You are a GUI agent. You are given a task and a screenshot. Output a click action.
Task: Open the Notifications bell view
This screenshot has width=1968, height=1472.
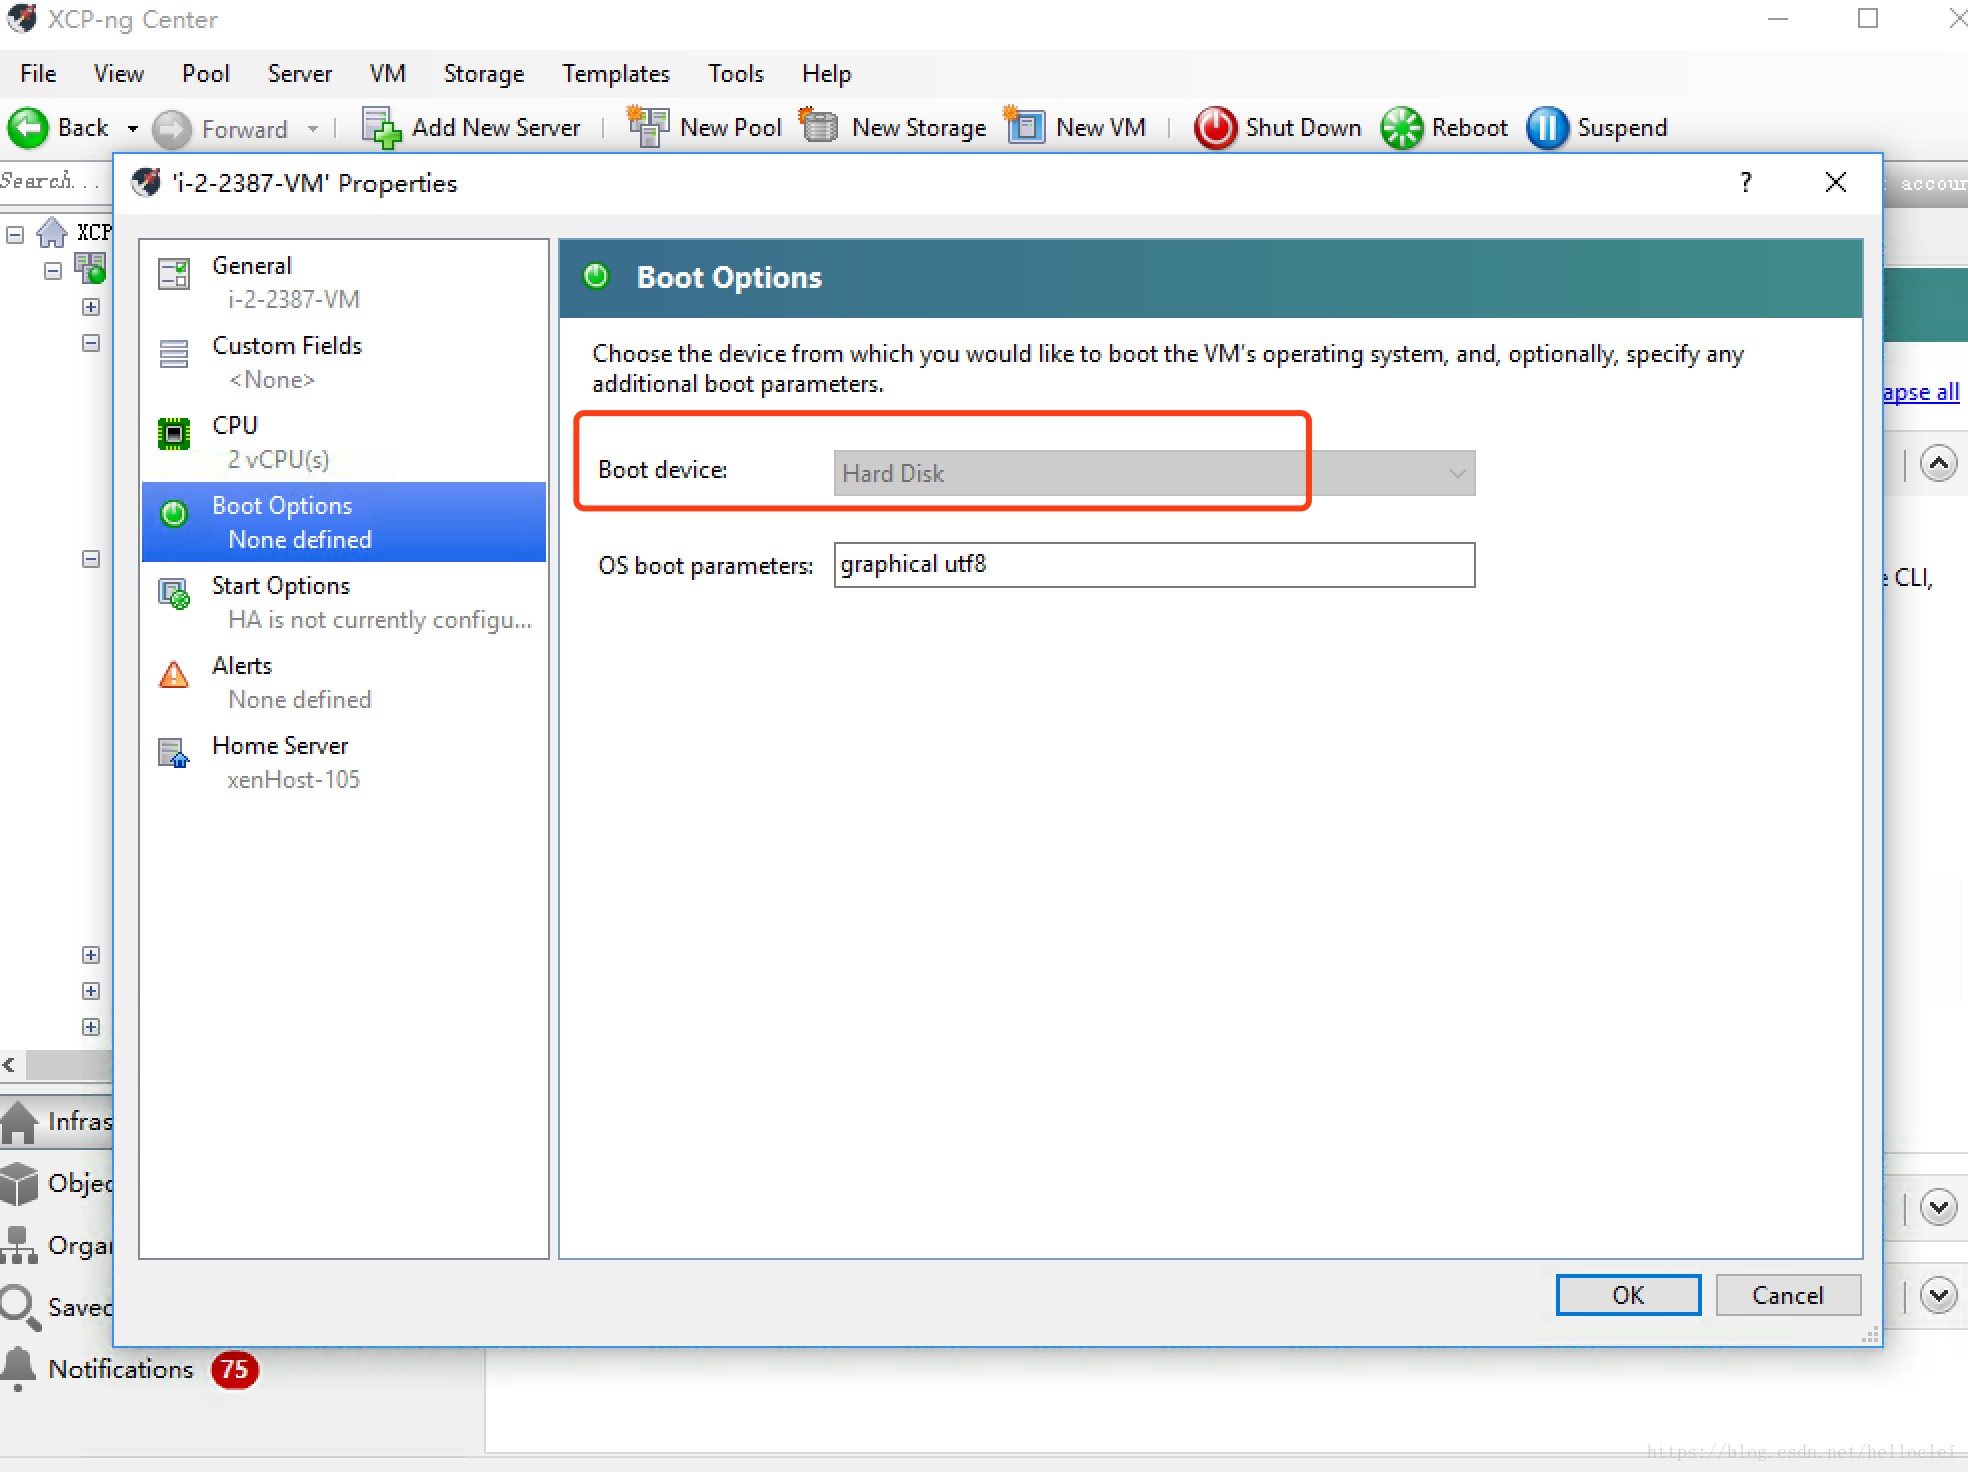coord(19,1369)
